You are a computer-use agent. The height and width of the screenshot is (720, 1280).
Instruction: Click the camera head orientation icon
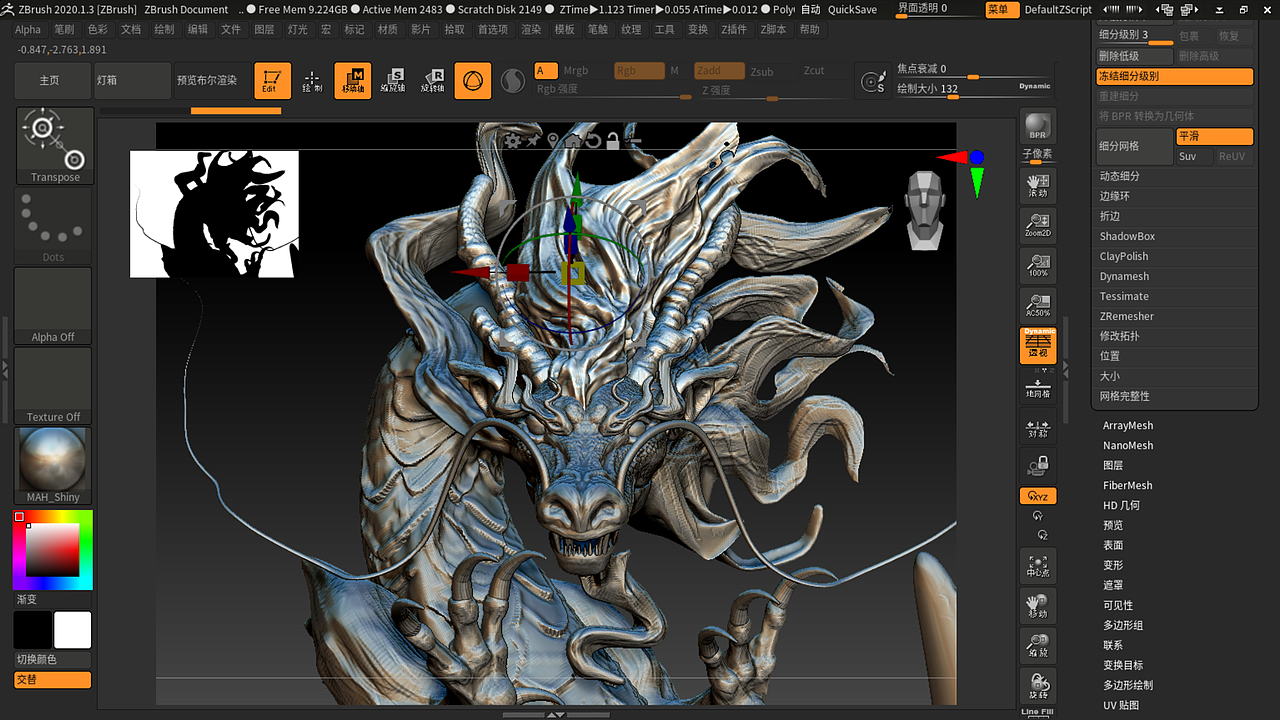coord(924,210)
